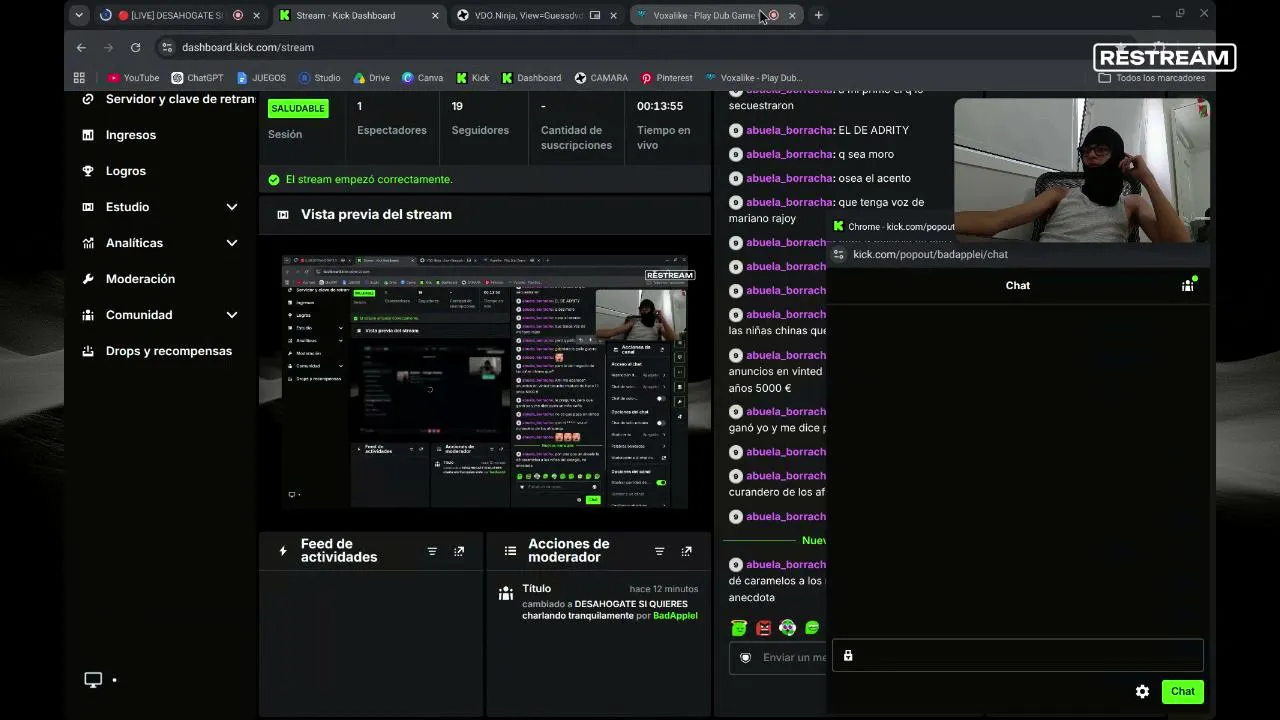Screen dimensions: 1280x720
Task: Click the SALUDABLE session status badge
Action: (298, 108)
